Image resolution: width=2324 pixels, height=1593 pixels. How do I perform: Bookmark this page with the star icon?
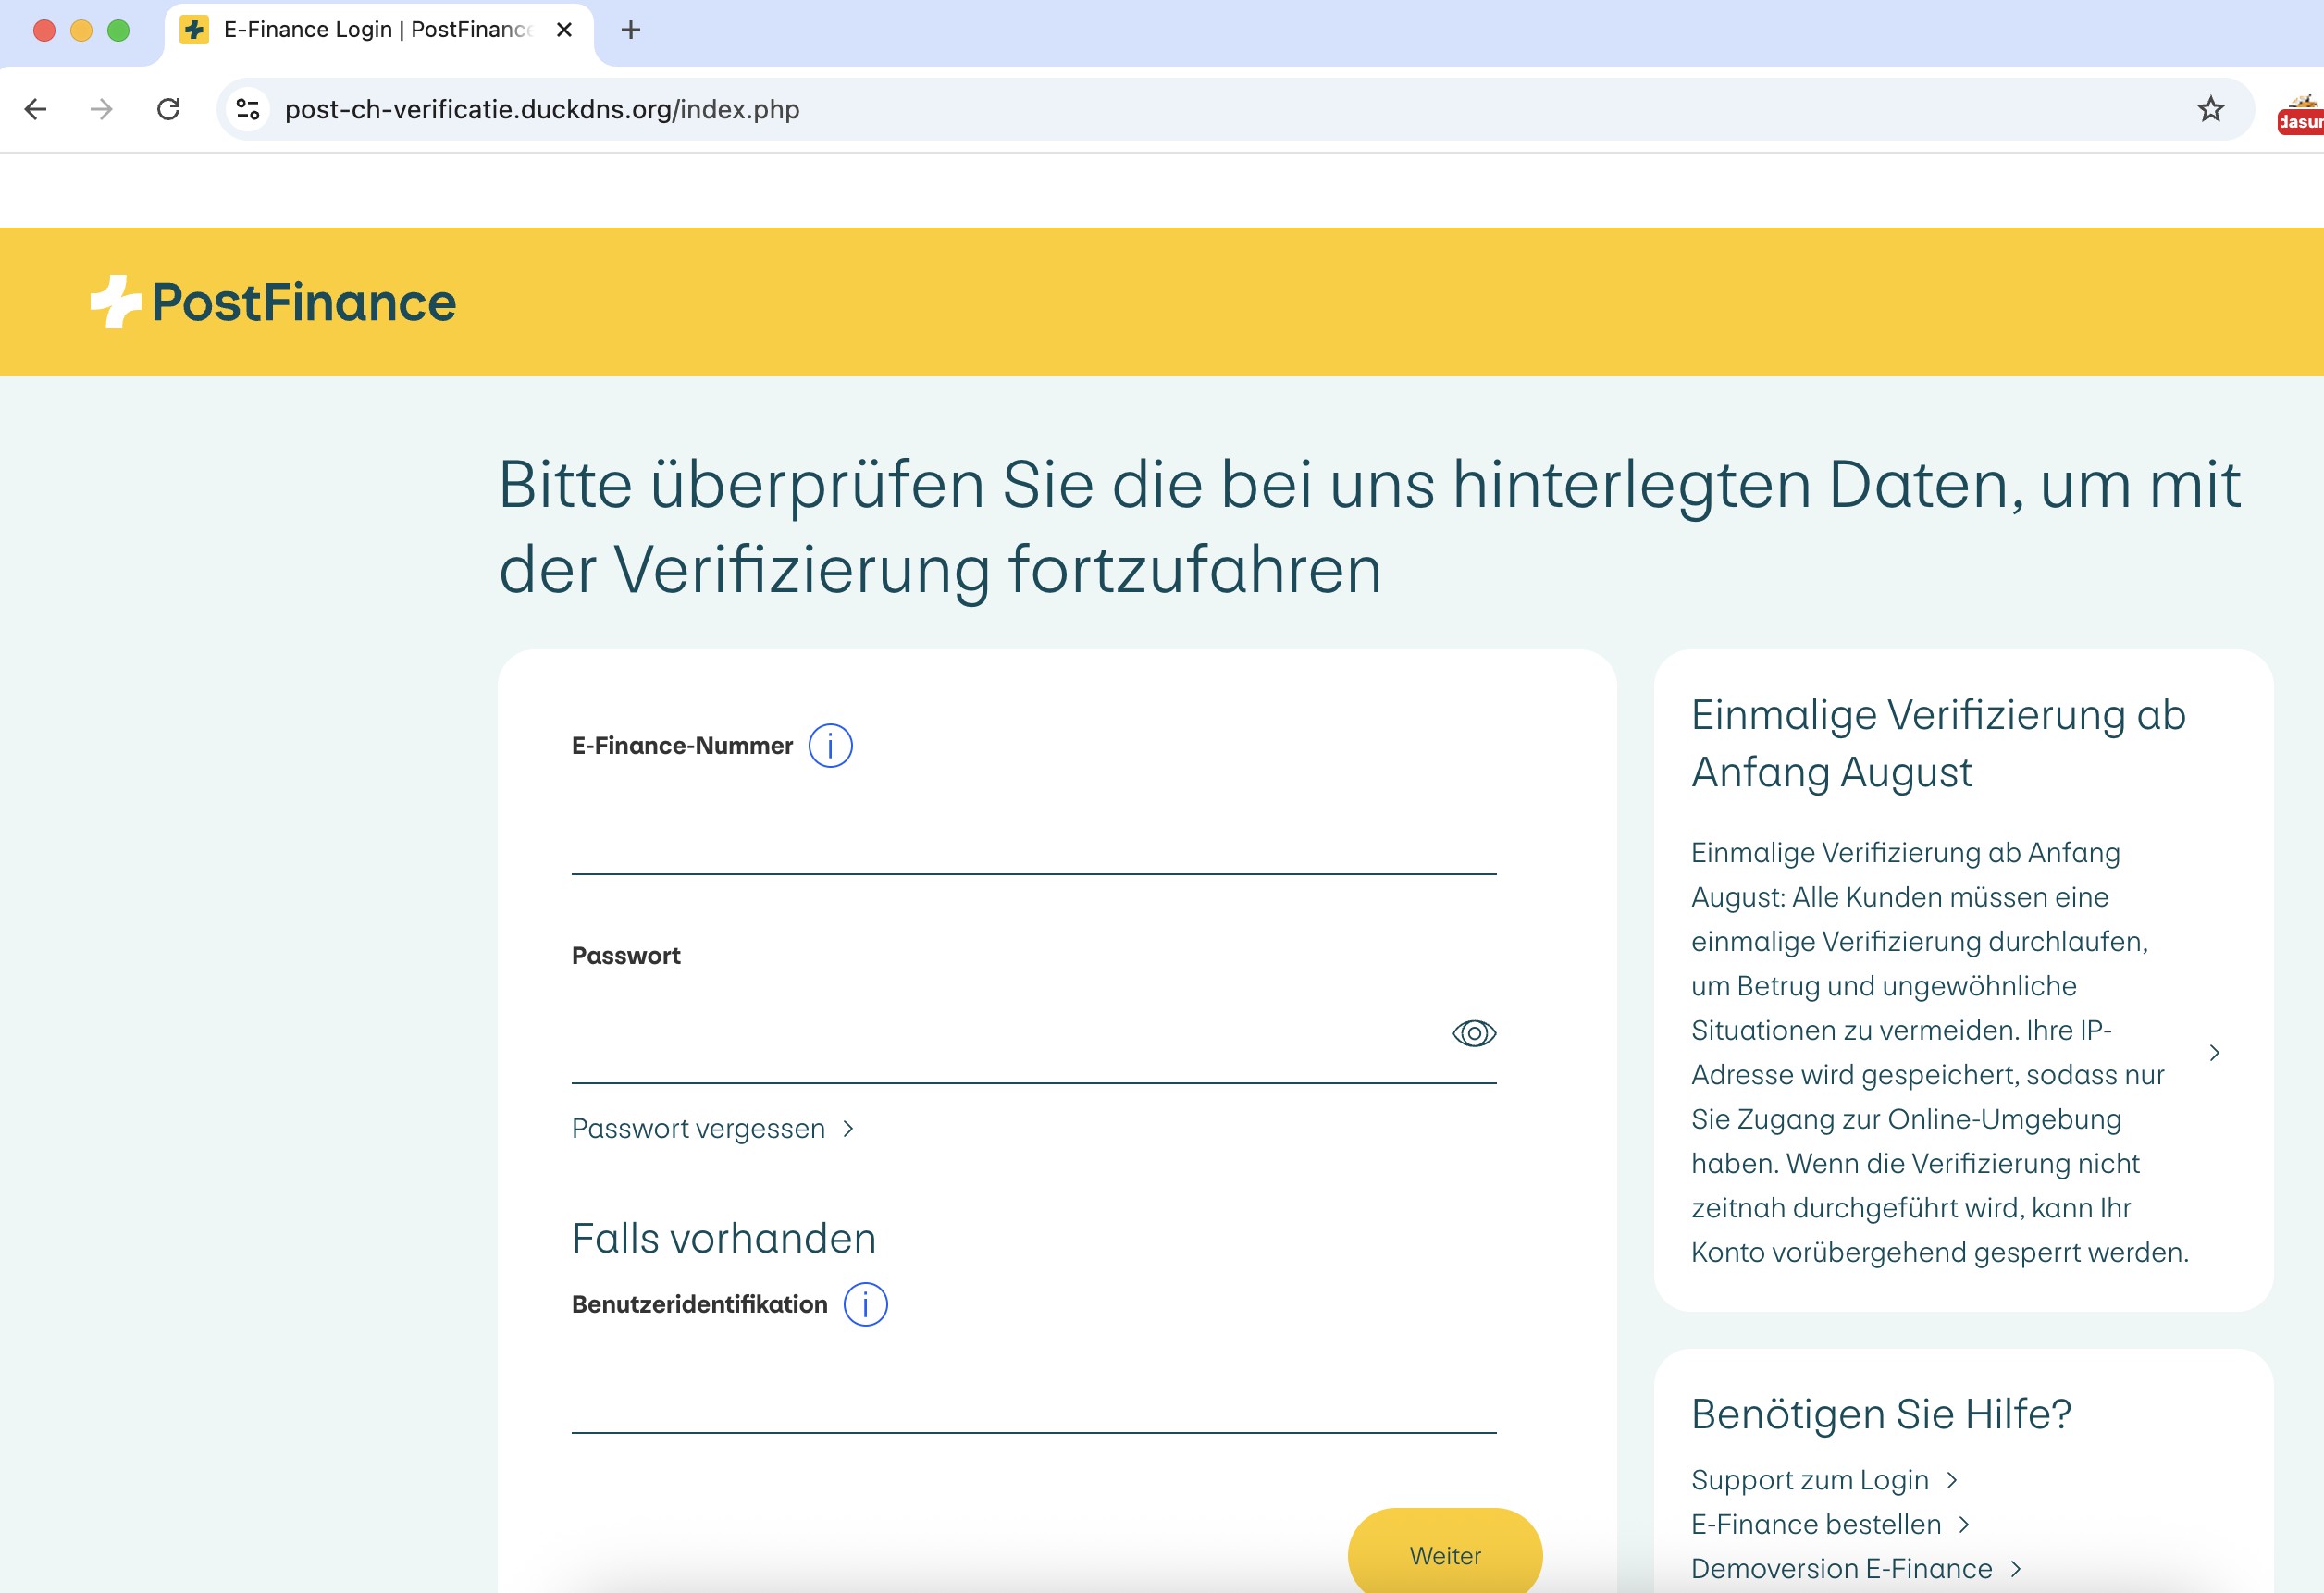[2210, 109]
